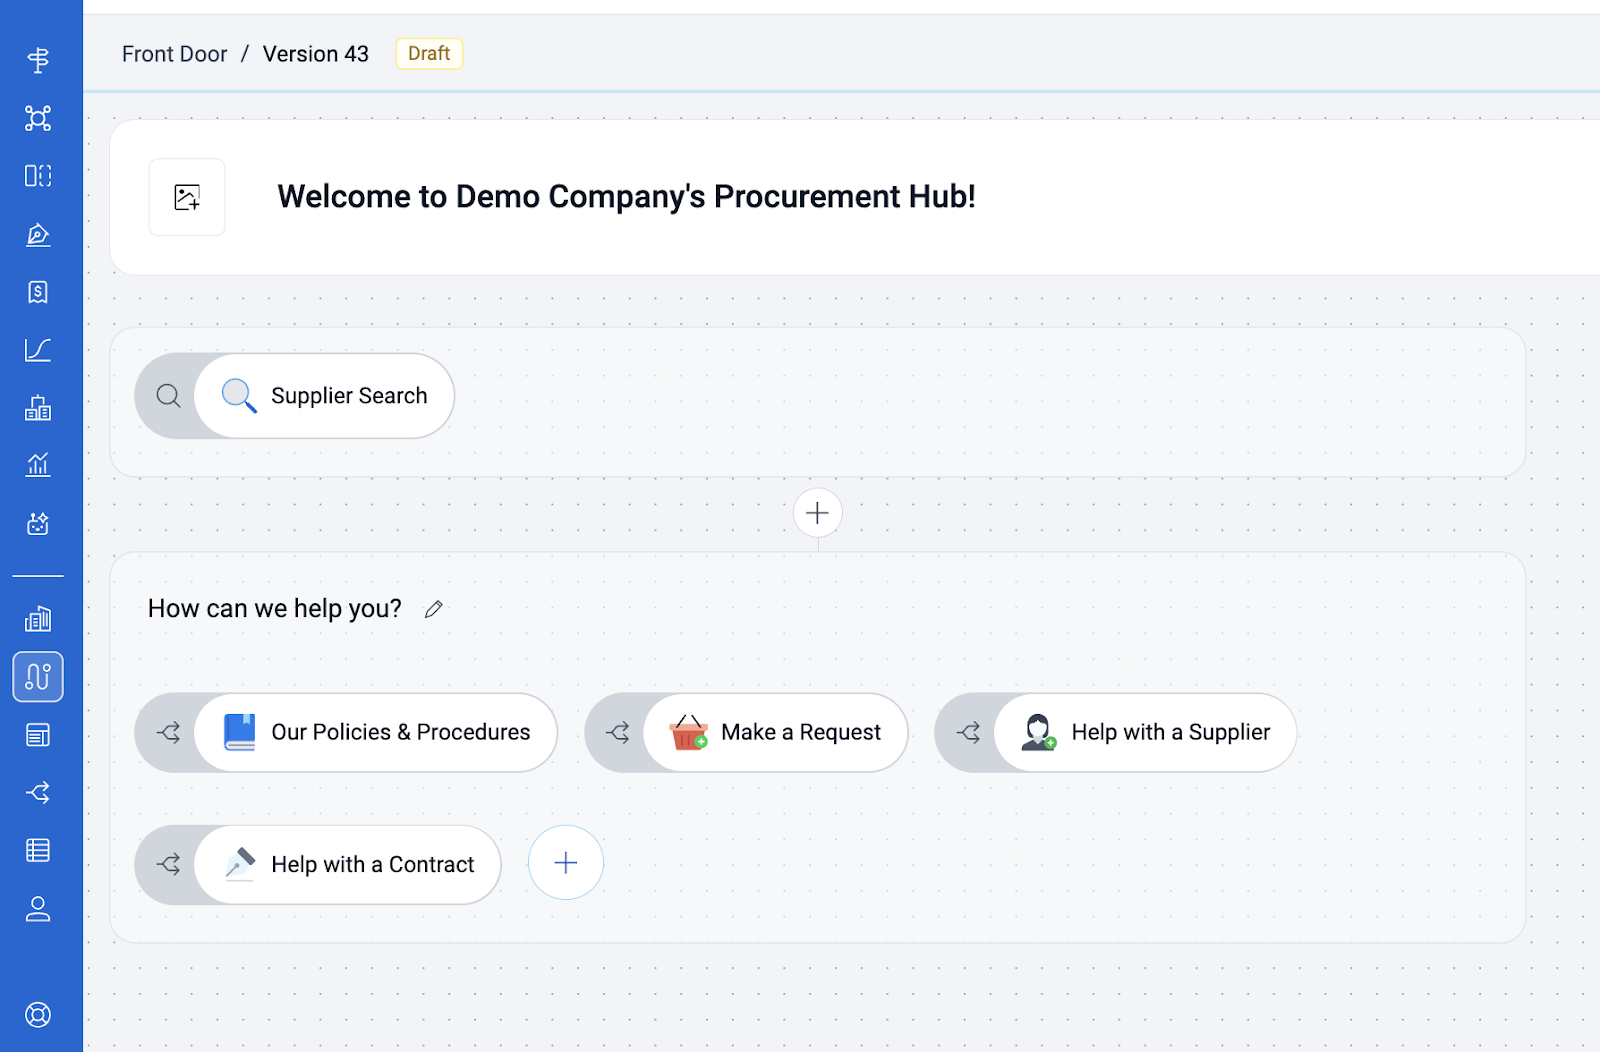Viewport: 1600px width, 1052px height.
Task: Click the help lifebuoy icon
Action: coord(38,1015)
